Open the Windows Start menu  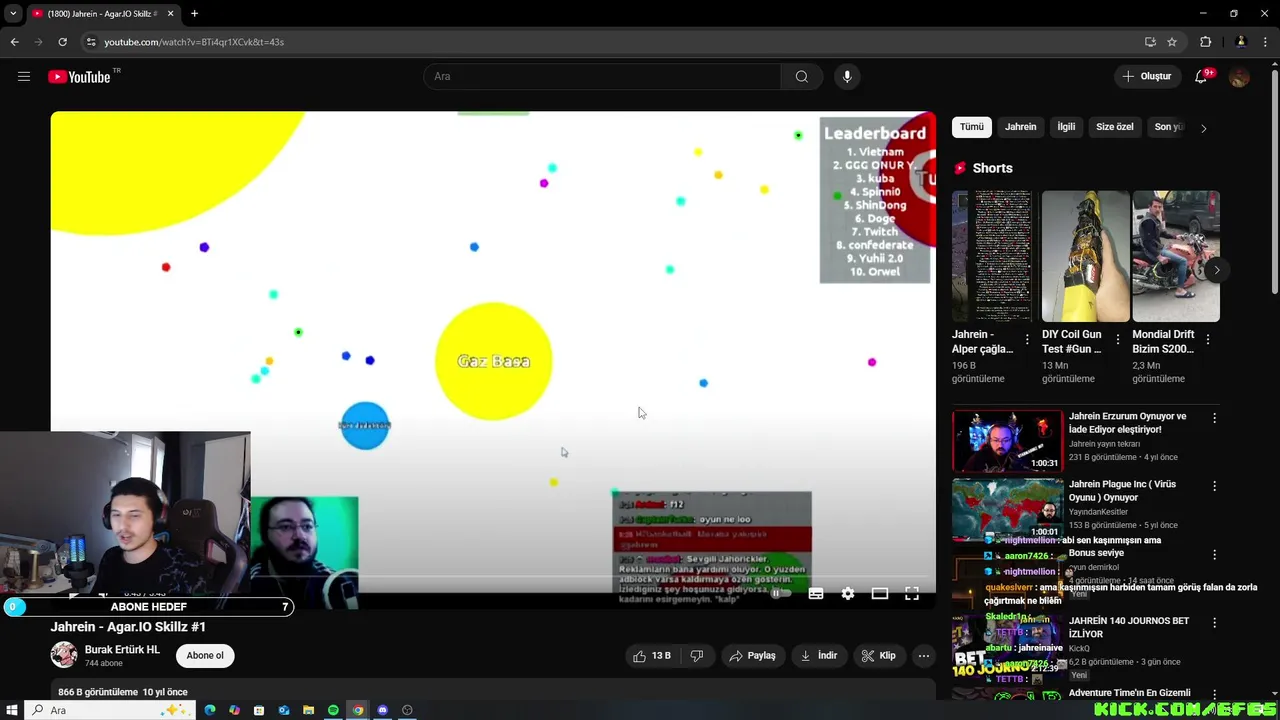click(x=12, y=710)
